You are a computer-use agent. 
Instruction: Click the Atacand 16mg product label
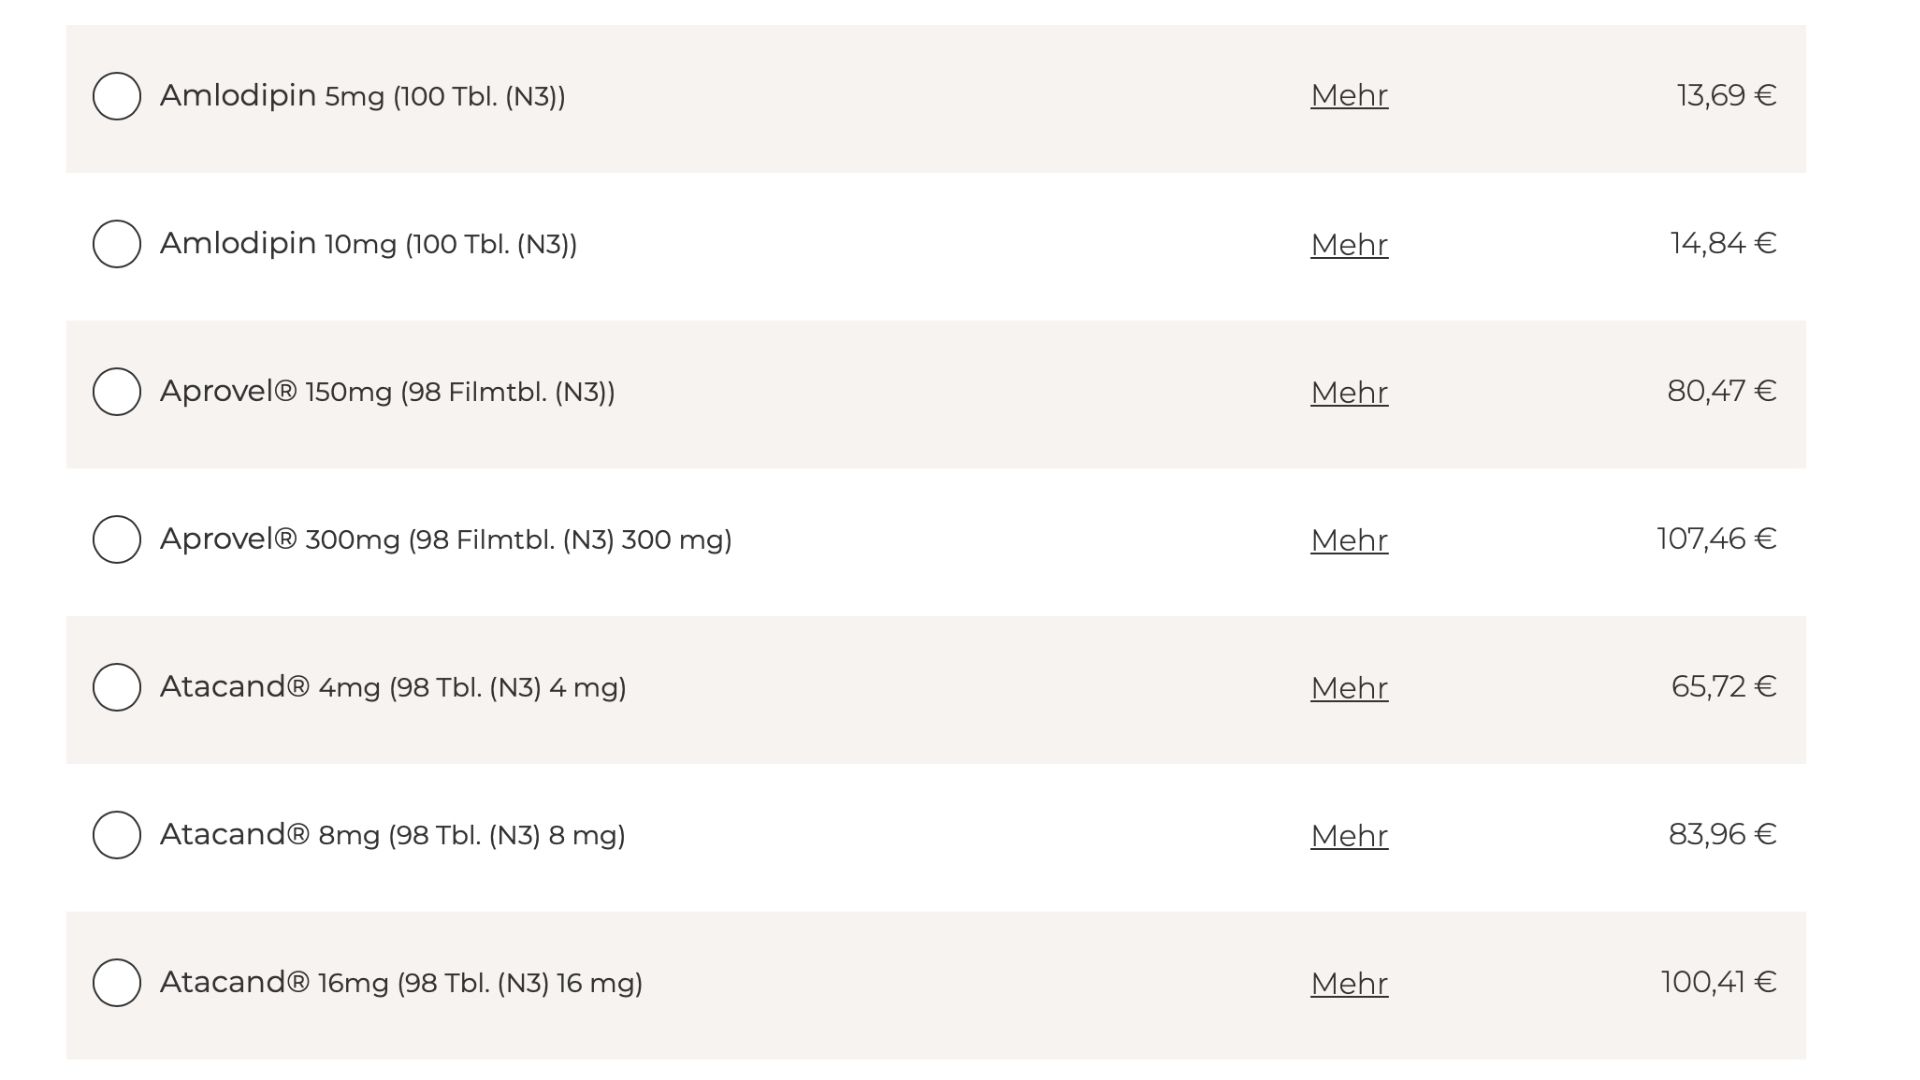click(400, 983)
